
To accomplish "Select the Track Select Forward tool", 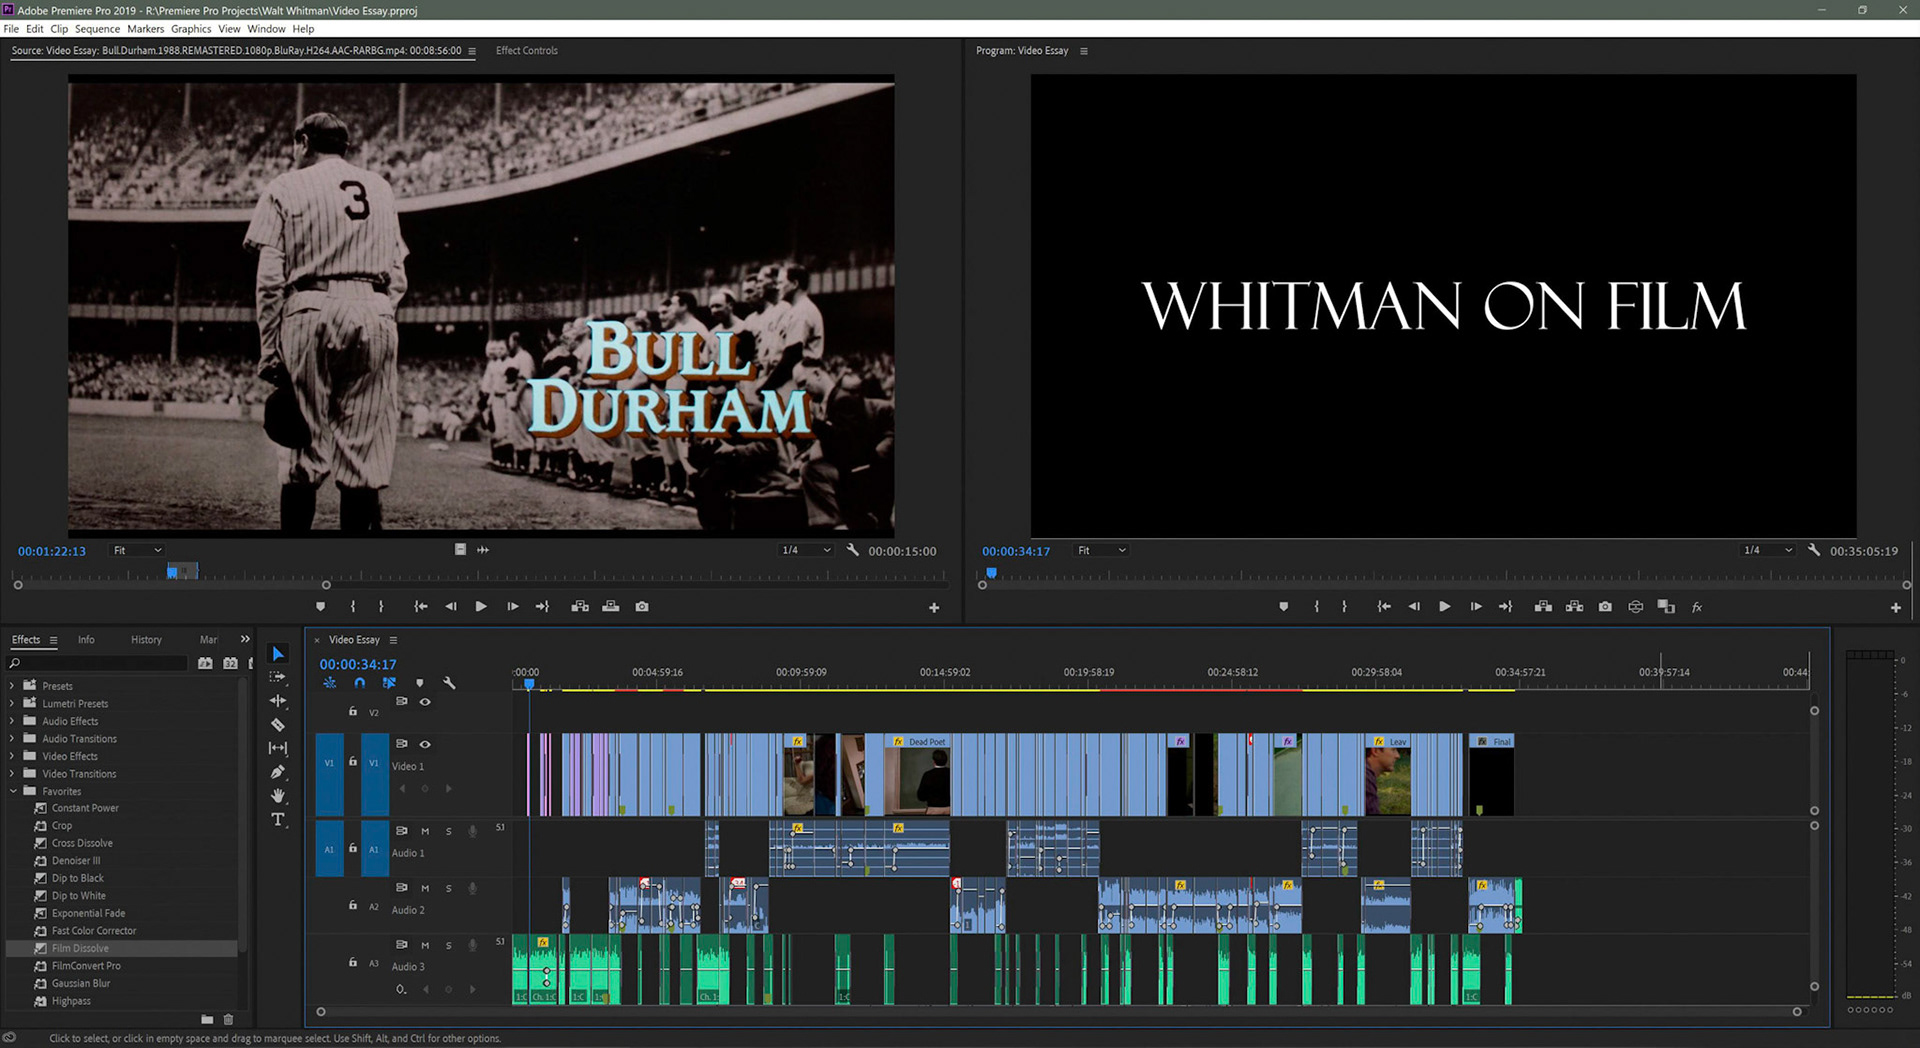I will pyautogui.click(x=279, y=676).
